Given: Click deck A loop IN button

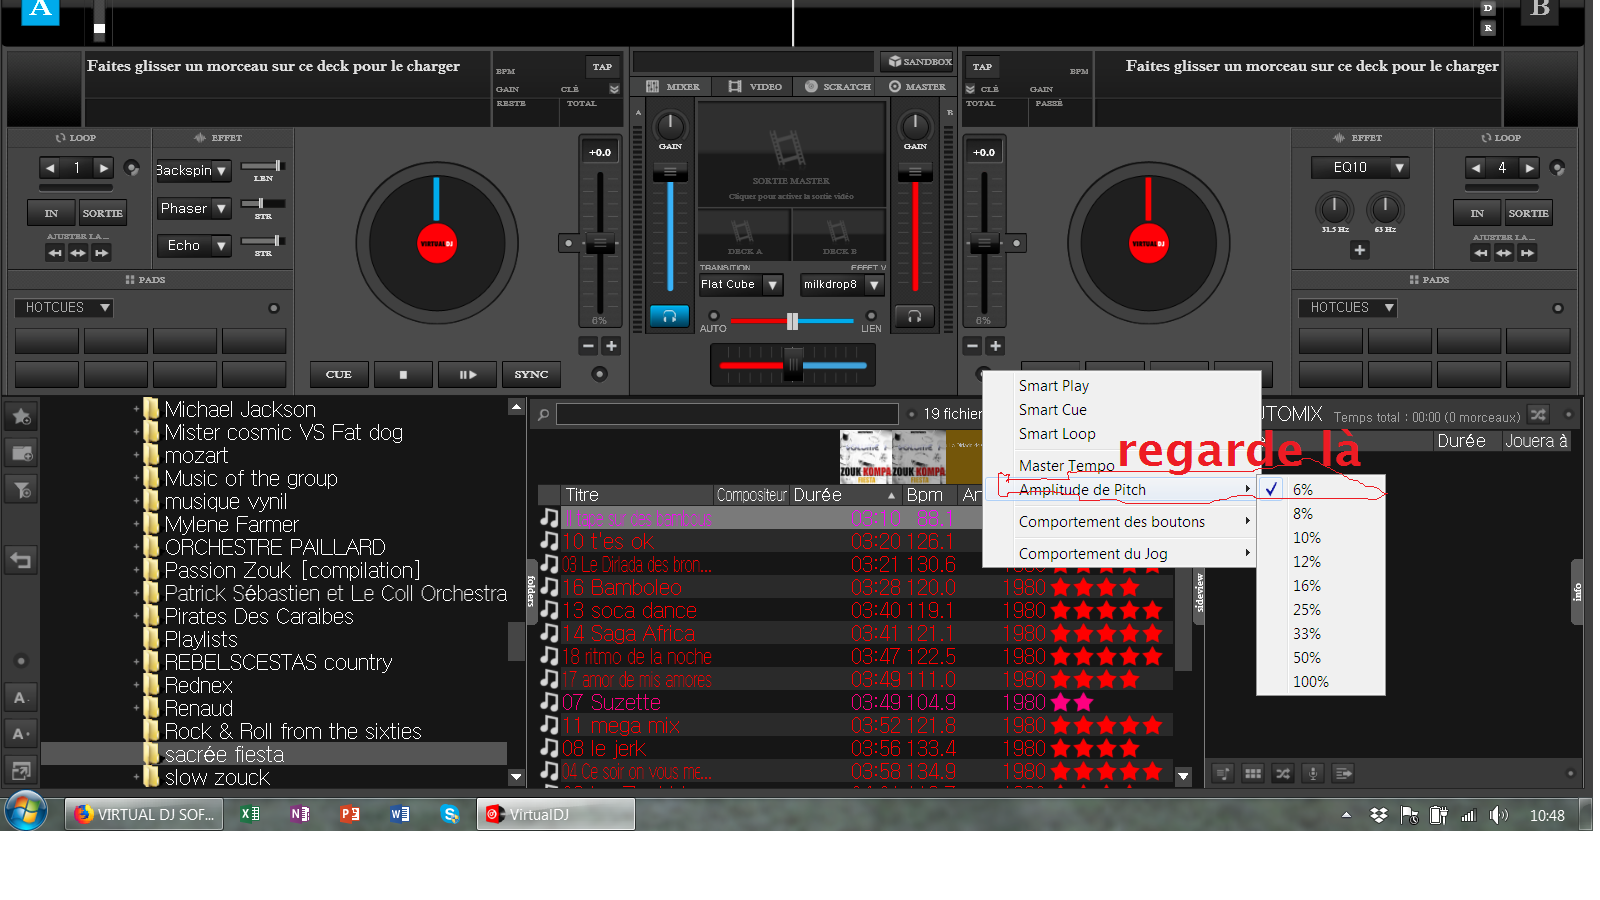Looking at the screenshot, I should point(51,213).
